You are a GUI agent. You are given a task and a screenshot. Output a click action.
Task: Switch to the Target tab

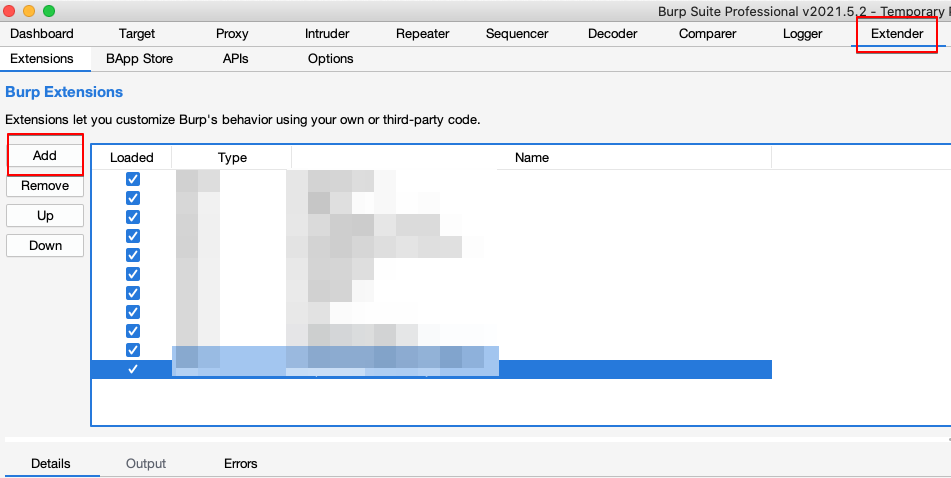(137, 33)
